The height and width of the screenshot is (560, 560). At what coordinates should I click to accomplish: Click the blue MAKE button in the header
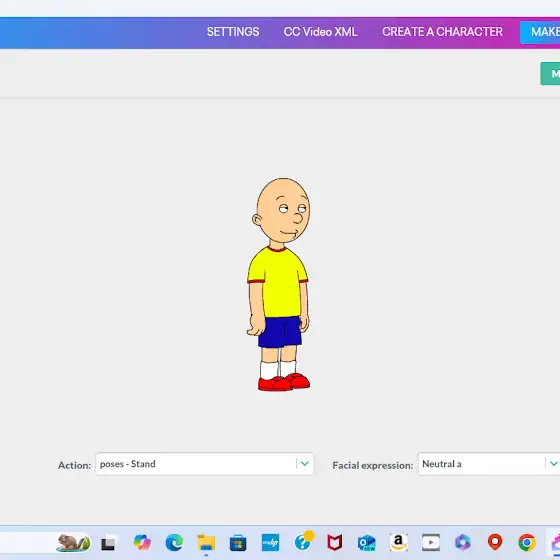[x=540, y=32]
